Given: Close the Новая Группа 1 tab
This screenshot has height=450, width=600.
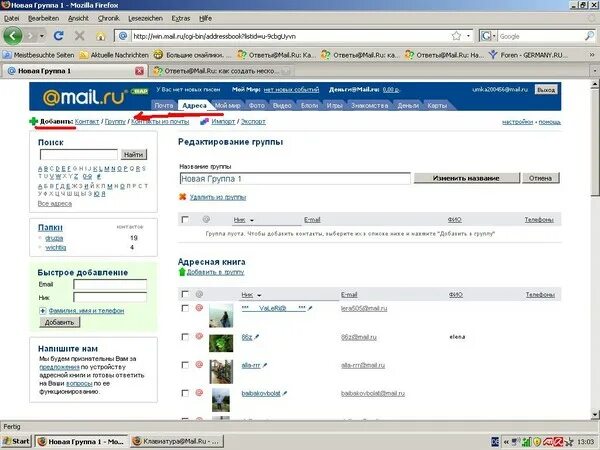Looking at the screenshot, I should point(140,71).
